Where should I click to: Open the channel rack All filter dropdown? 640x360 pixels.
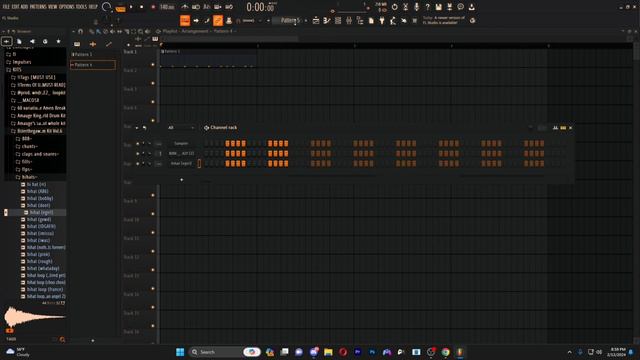pyautogui.click(x=180, y=128)
